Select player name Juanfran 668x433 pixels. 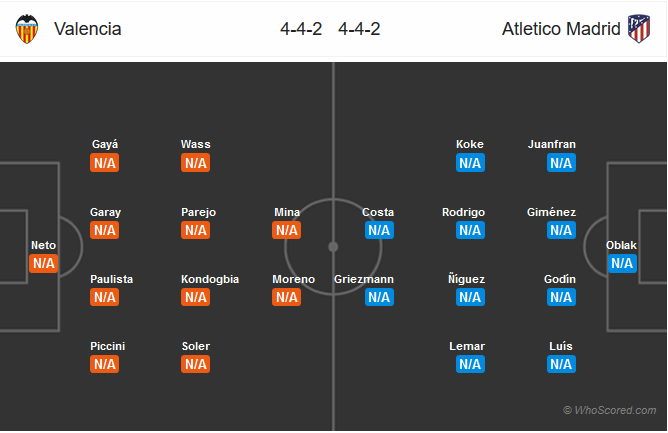pyautogui.click(x=552, y=144)
